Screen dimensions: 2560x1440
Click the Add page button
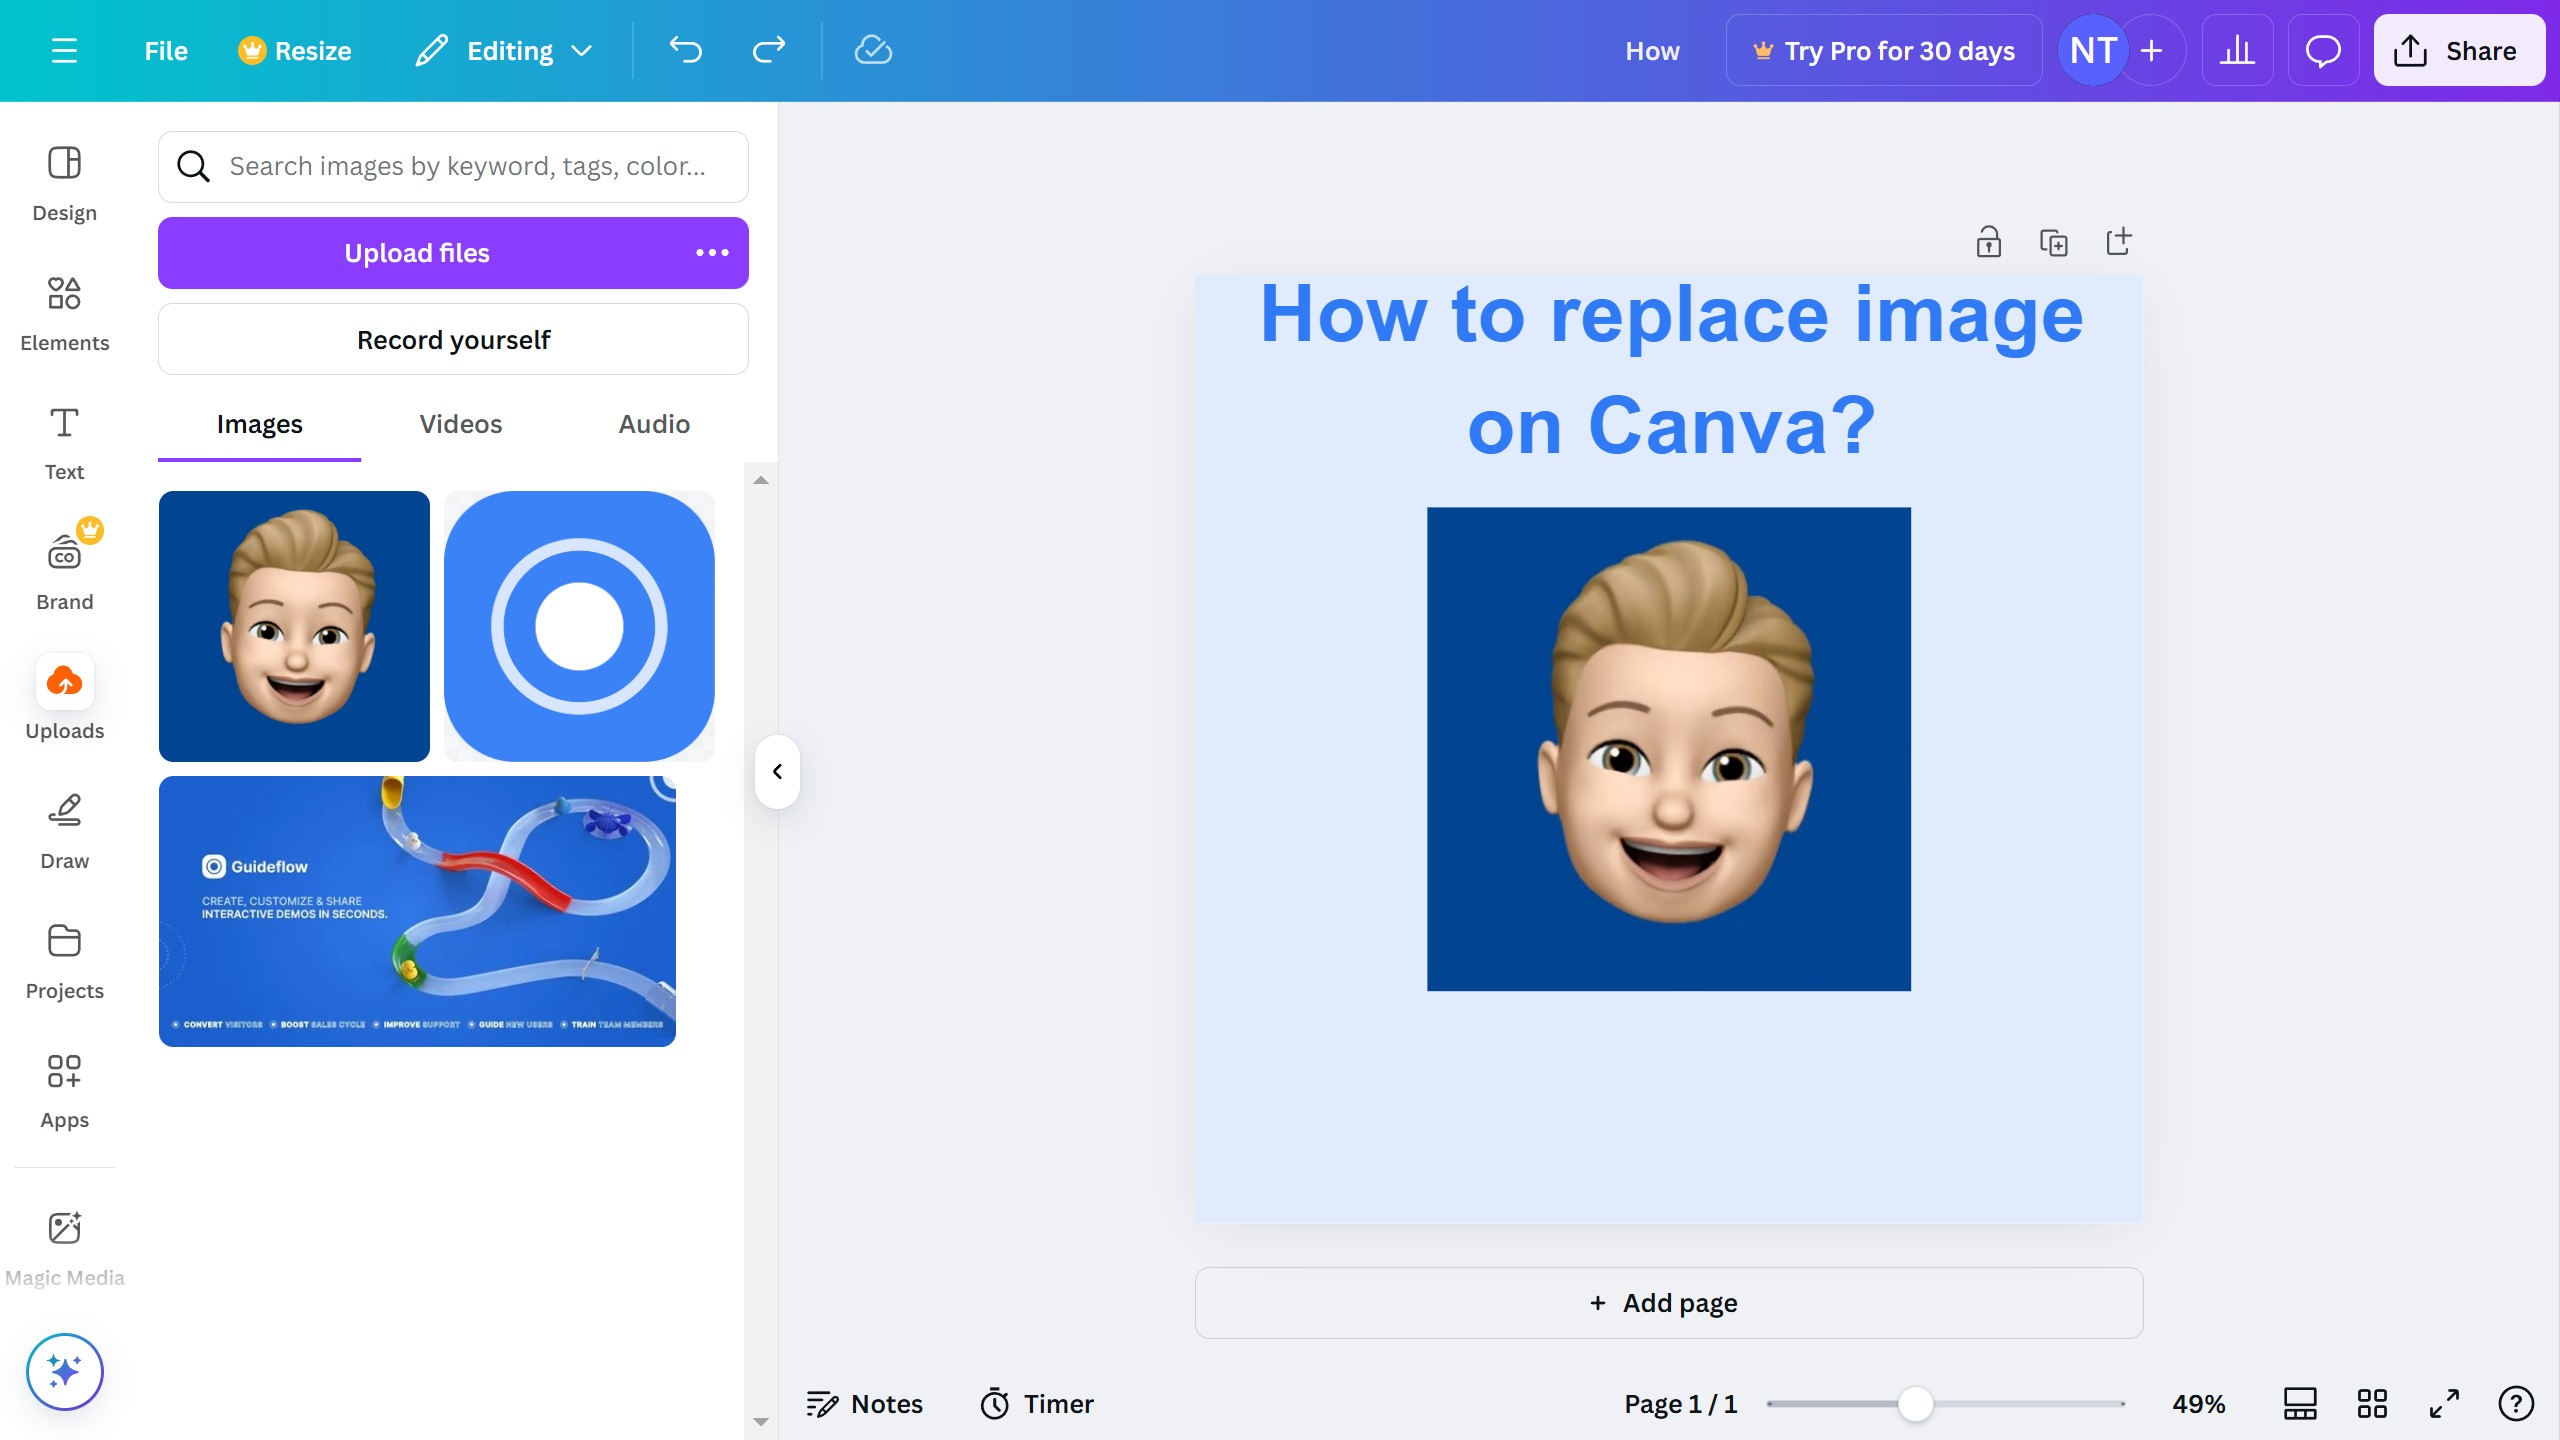click(x=1668, y=1303)
